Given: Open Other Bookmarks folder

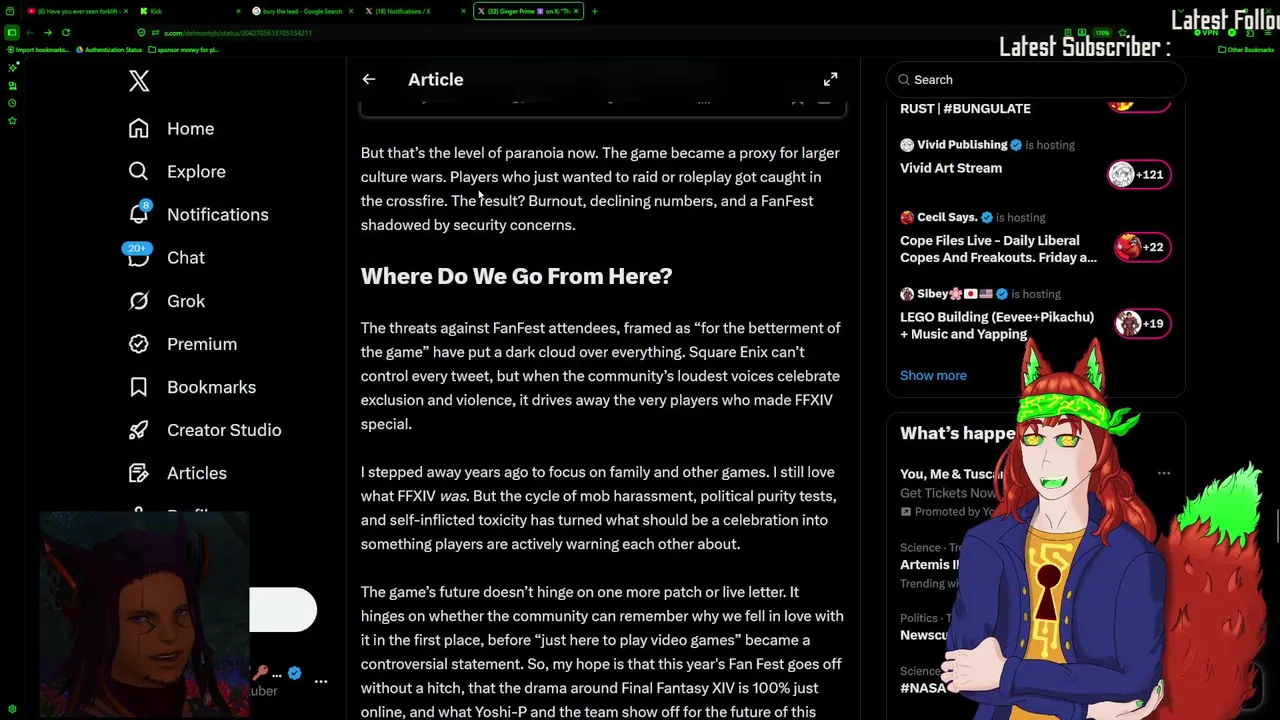Looking at the screenshot, I should (1246, 49).
